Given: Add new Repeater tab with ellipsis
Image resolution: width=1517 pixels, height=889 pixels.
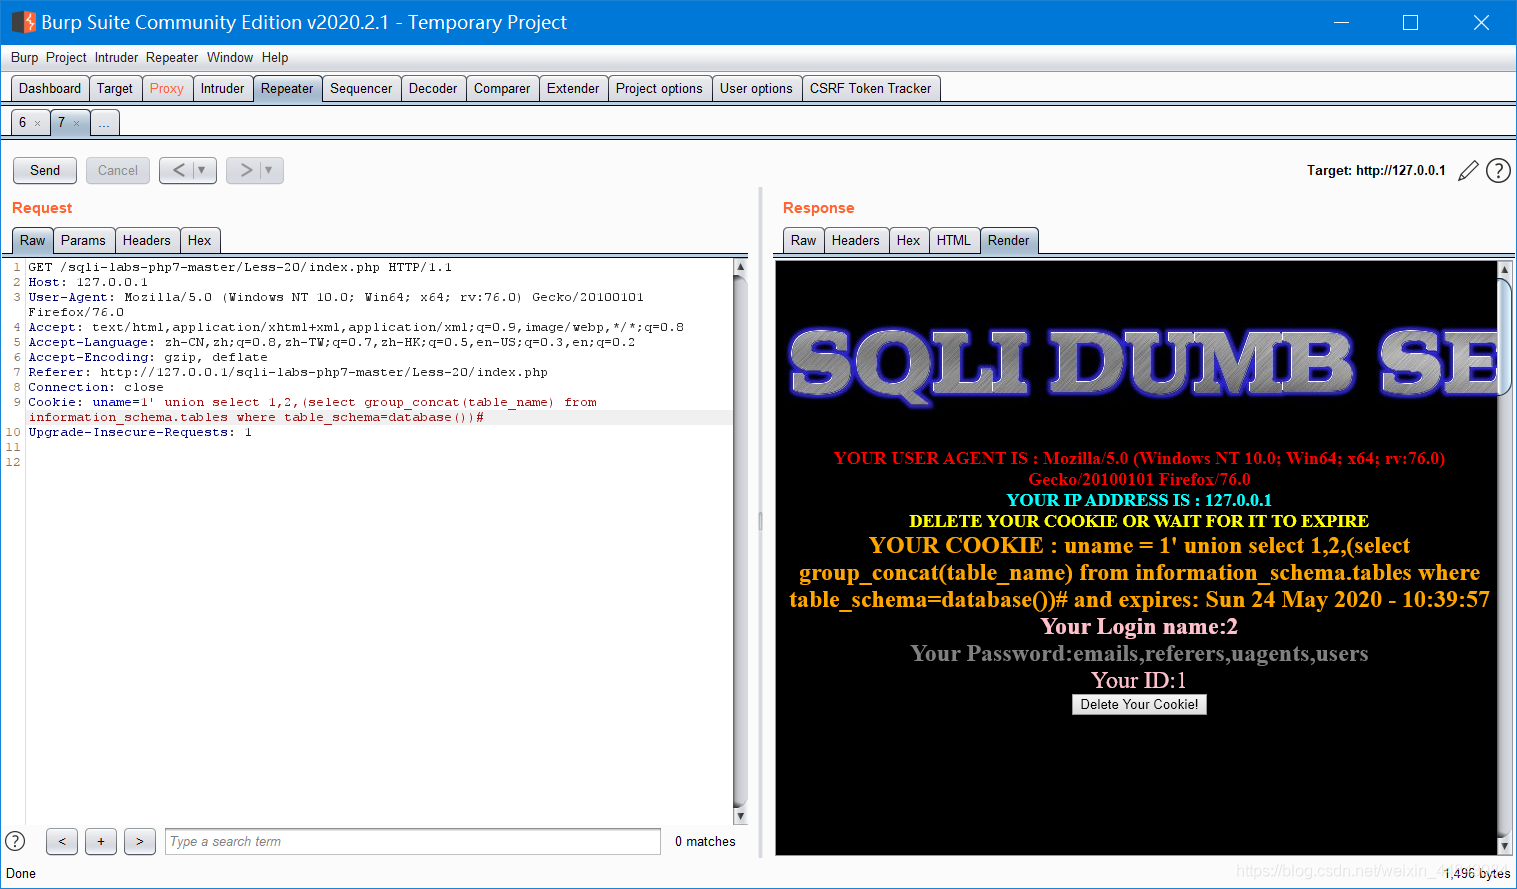Looking at the screenshot, I should 104,123.
